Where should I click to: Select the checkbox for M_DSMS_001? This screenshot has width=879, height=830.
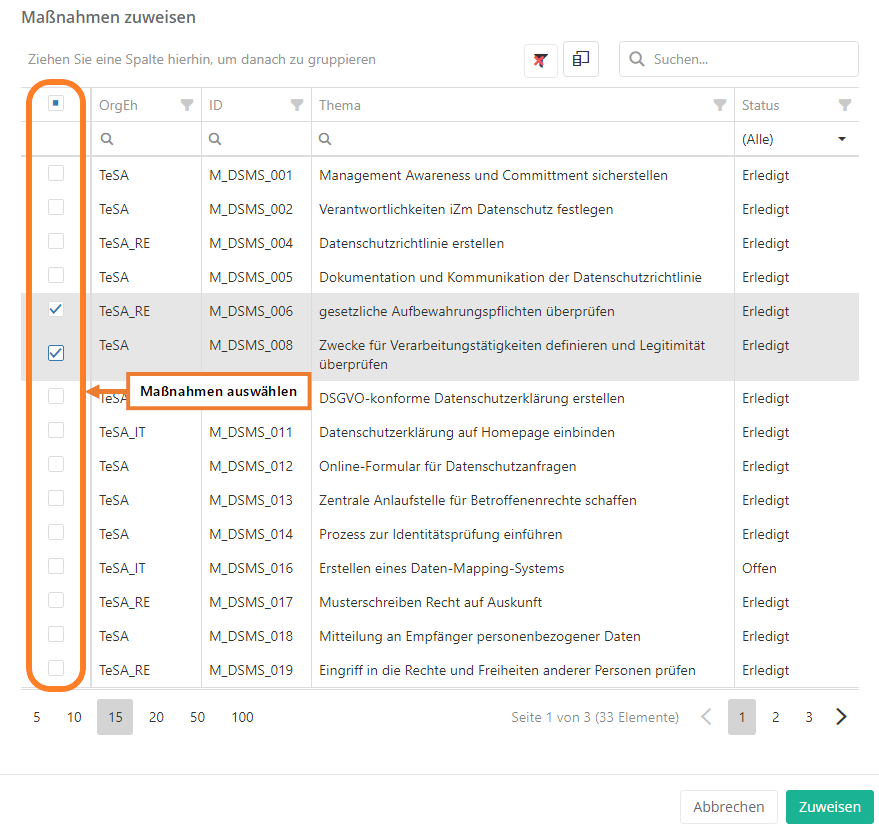(x=56, y=174)
